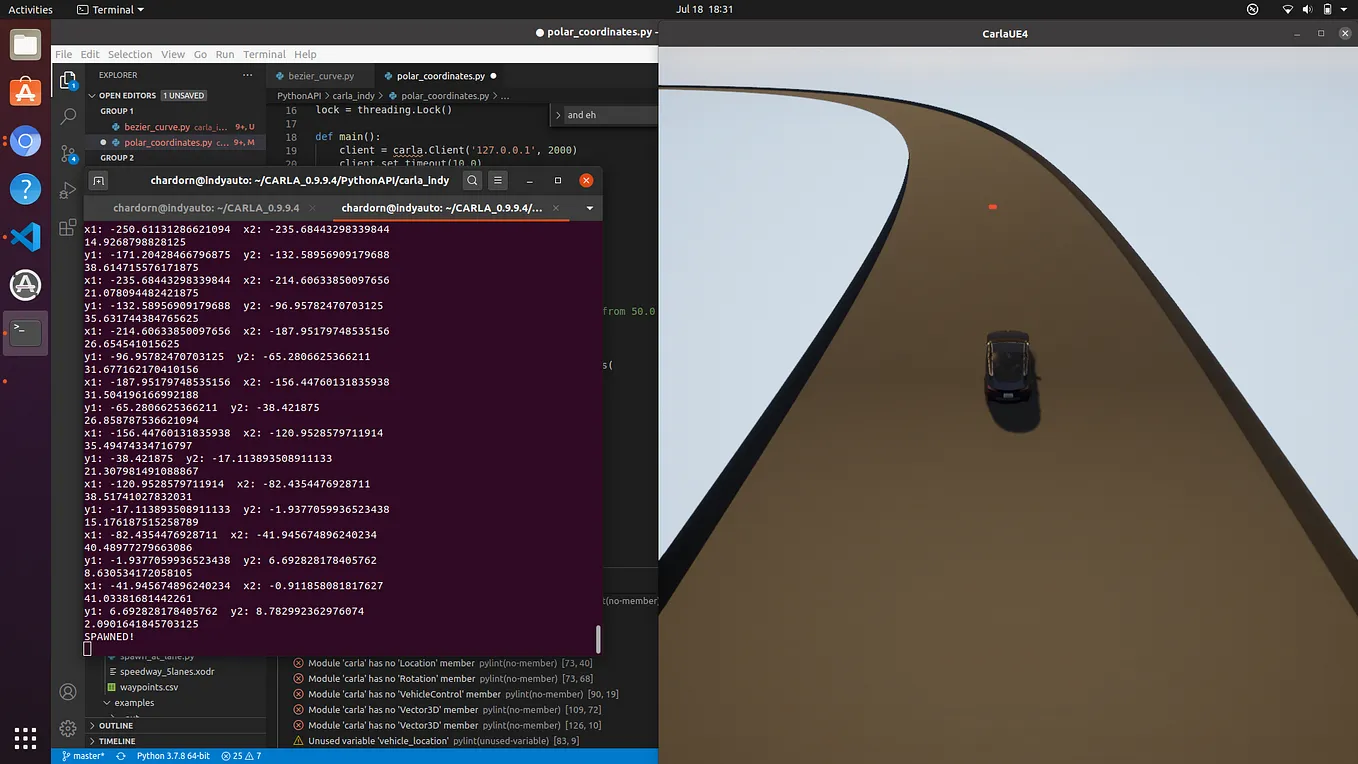The width and height of the screenshot is (1358, 764).
Task: Click unsaved dot beside polar_coordinates.py in Open Editors
Action: click(x=103, y=143)
